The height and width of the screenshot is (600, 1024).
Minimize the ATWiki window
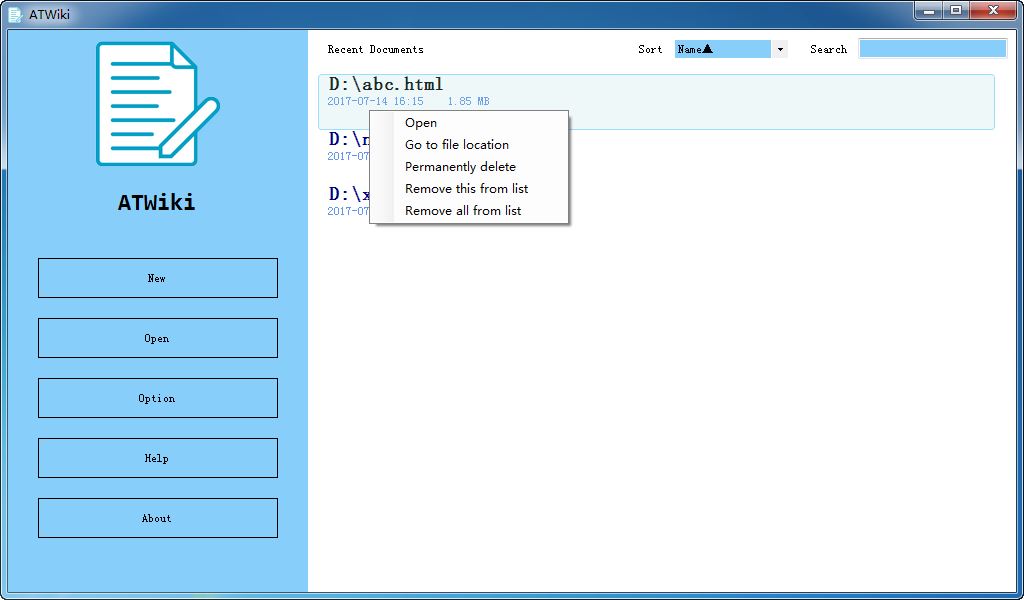[x=929, y=10]
